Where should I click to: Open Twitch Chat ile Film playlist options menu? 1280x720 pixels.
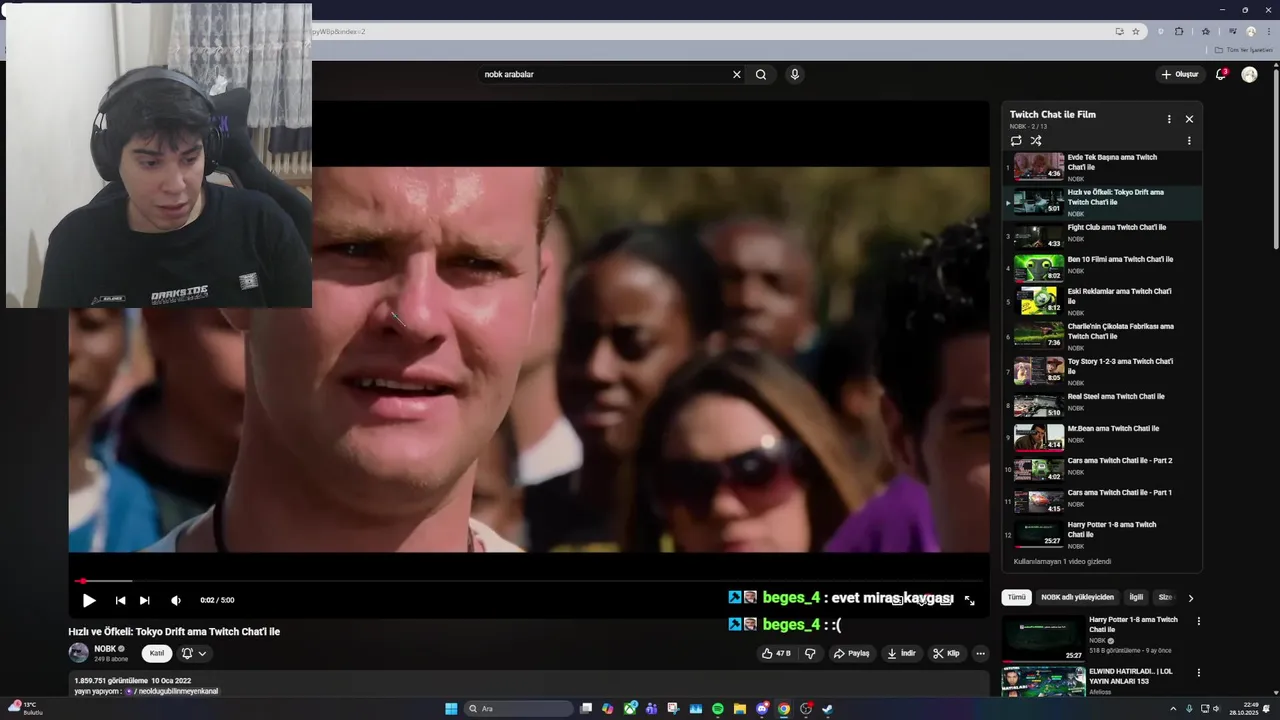[x=1169, y=119]
